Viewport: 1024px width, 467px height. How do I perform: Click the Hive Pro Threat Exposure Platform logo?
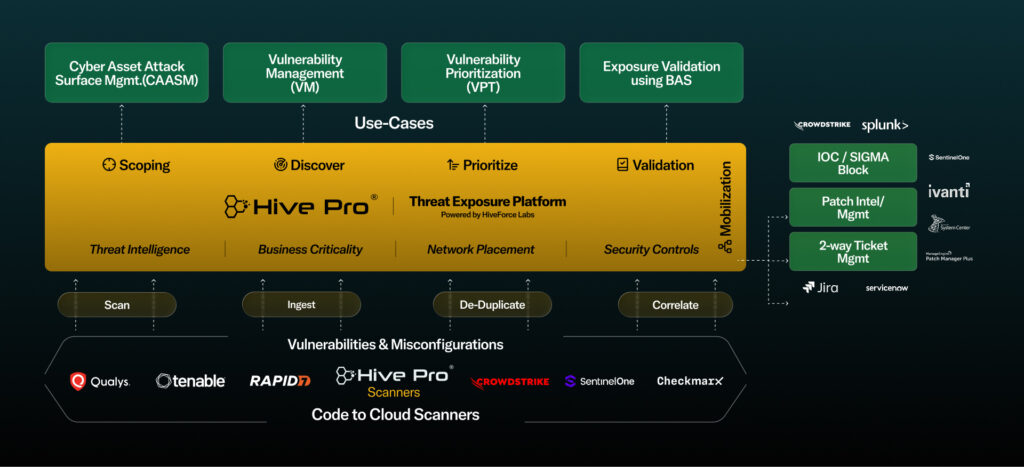point(300,206)
